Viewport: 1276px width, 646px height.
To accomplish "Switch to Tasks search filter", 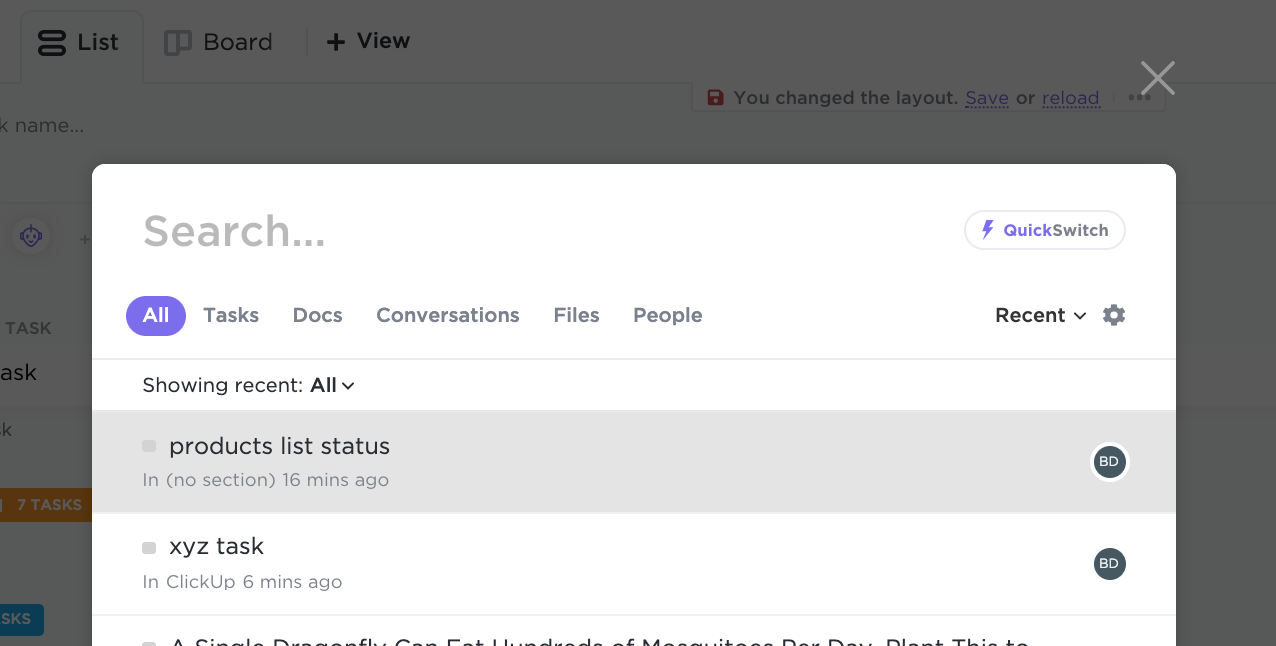I will pyautogui.click(x=231, y=315).
